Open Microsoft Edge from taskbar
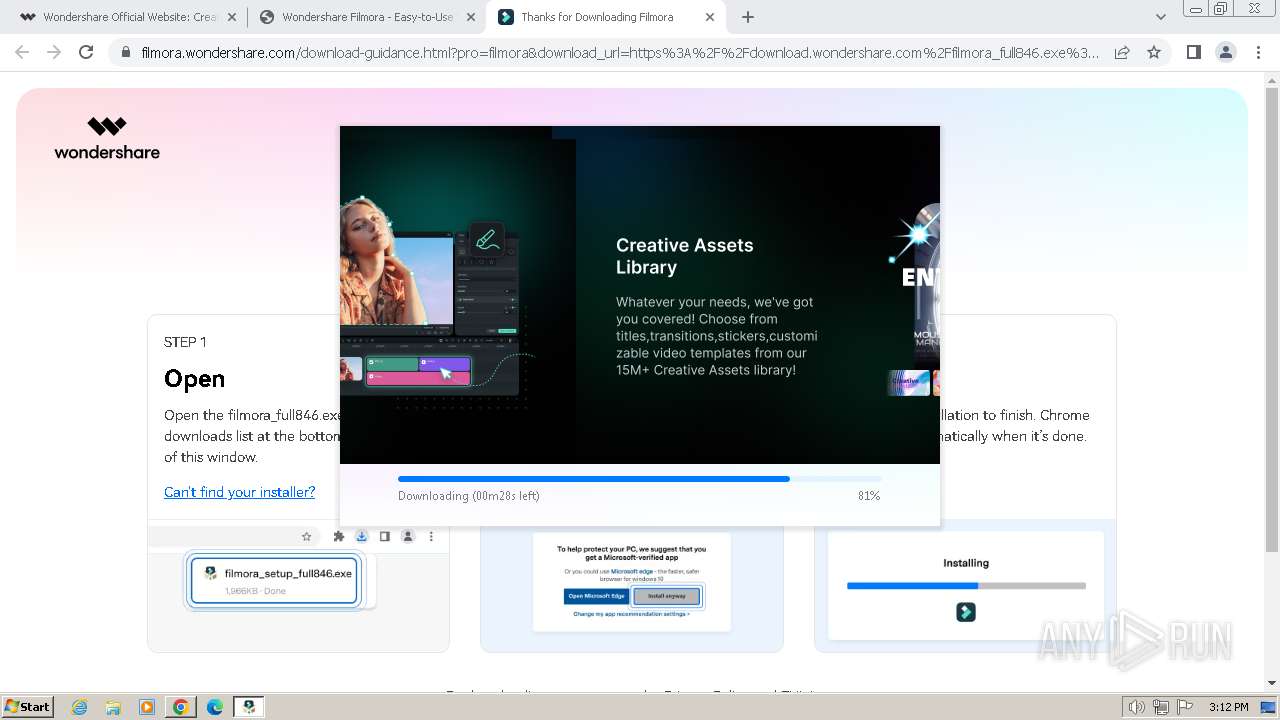This screenshot has width=1280, height=720. (x=215, y=707)
